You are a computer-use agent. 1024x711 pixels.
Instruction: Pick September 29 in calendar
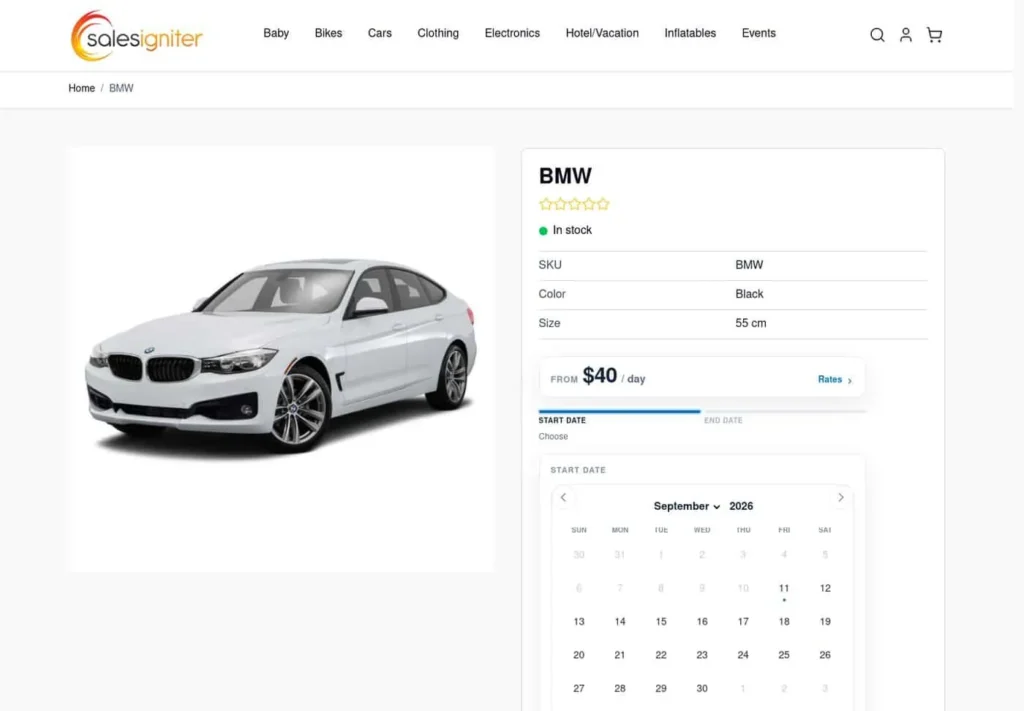pos(661,688)
